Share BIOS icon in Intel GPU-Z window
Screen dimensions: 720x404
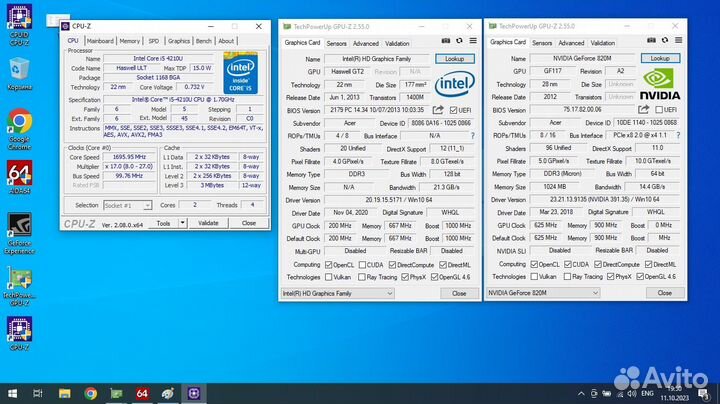(x=438, y=110)
